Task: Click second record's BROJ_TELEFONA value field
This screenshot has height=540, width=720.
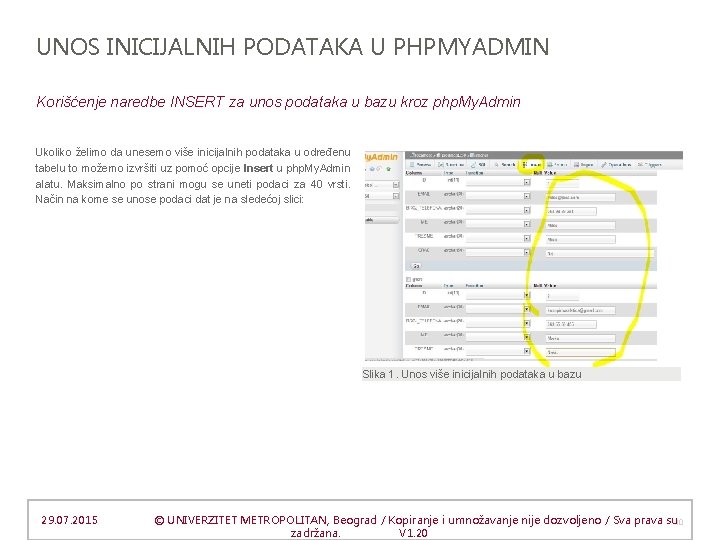Action: tap(571, 324)
